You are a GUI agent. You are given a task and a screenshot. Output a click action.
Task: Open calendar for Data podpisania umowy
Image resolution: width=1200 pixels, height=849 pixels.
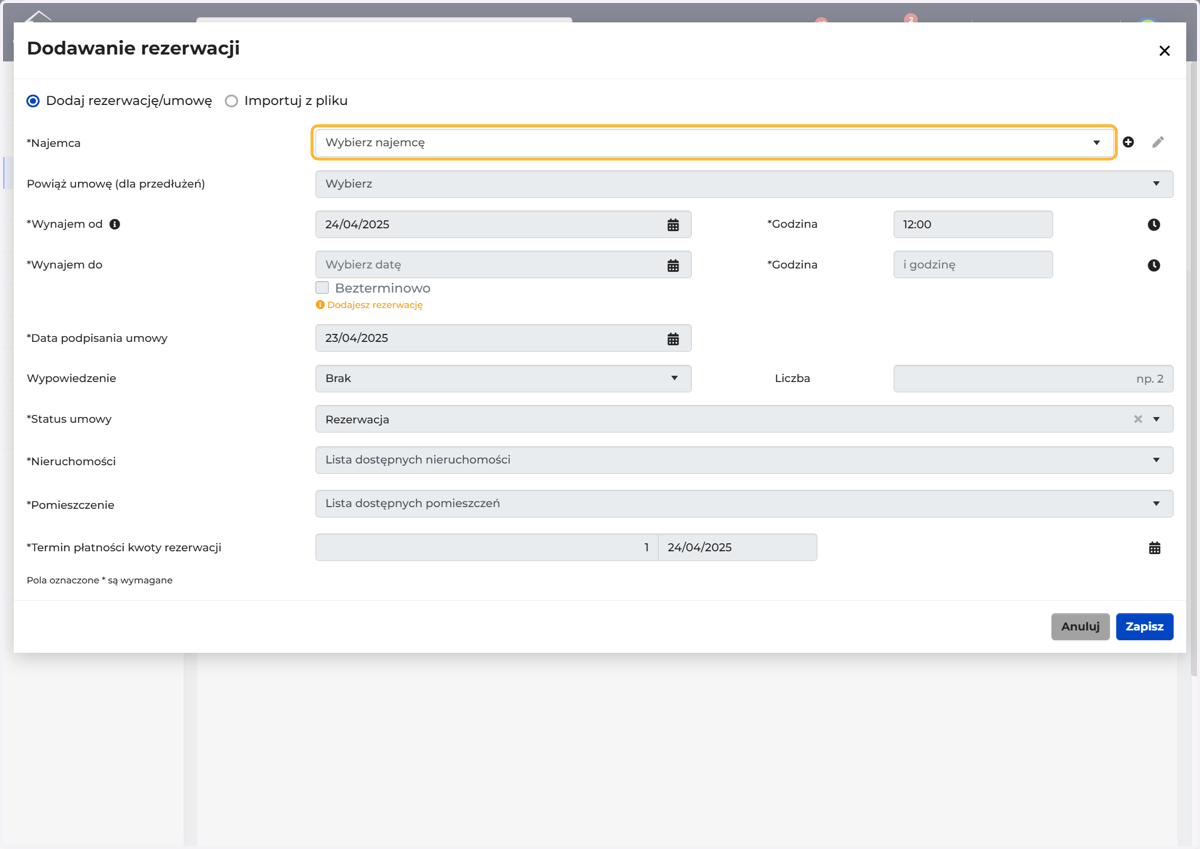[x=673, y=339]
